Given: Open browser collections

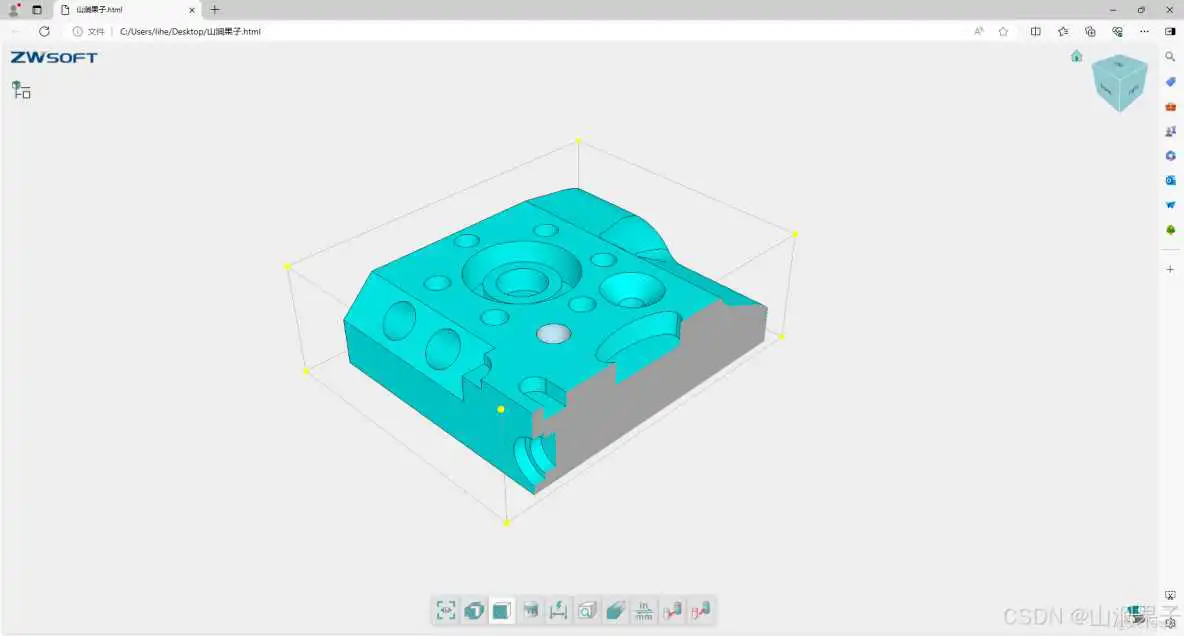Looking at the screenshot, I should click(x=1090, y=32).
